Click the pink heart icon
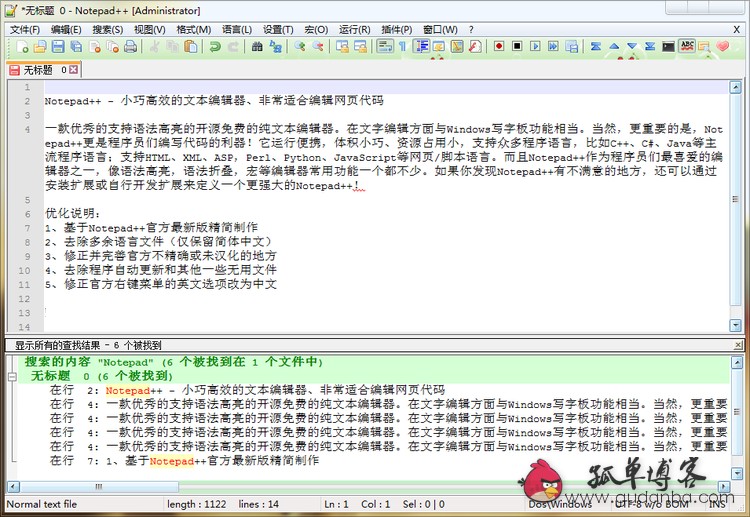This screenshot has width=750, height=517. [722, 46]
